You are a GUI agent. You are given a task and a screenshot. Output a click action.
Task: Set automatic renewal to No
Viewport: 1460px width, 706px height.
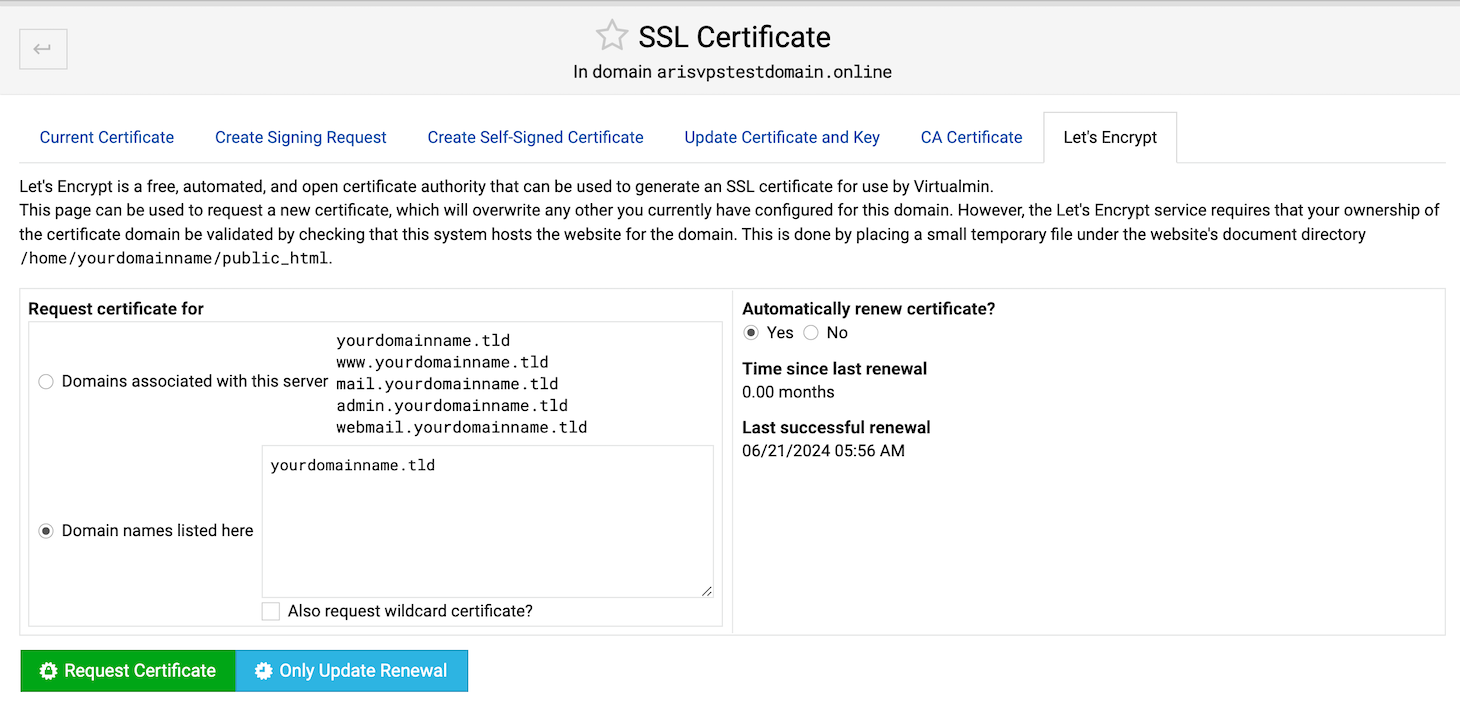(x=811, y=333)
